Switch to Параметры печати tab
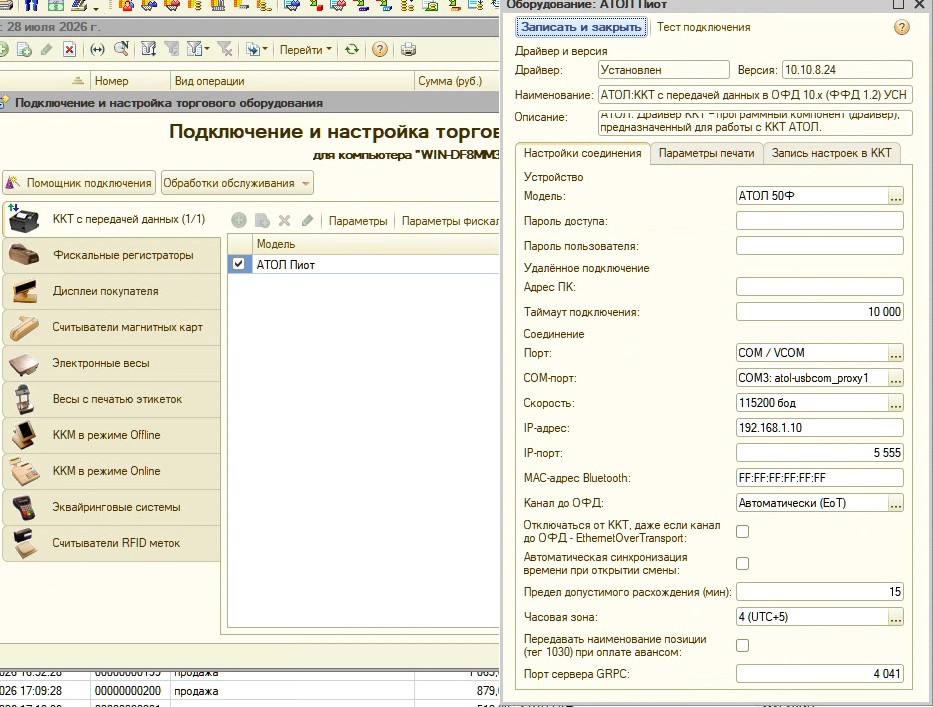This screenshot has height=707, width=933. tap(706, 154)
